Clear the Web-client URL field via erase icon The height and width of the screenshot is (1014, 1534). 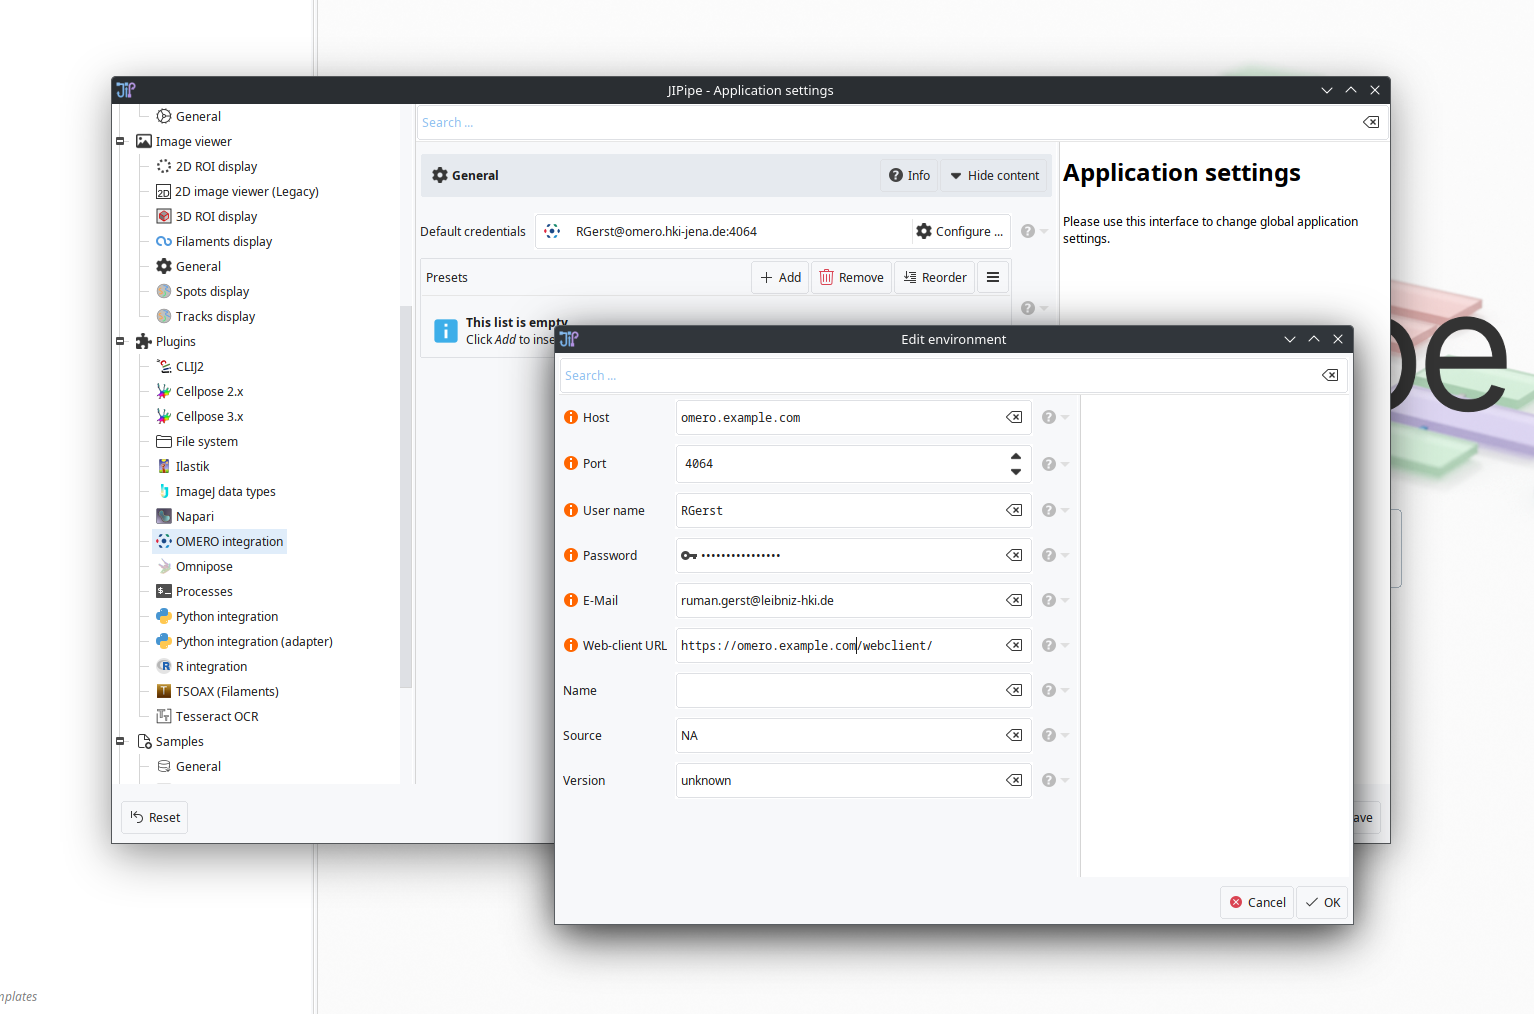[x=1014, y=645]
